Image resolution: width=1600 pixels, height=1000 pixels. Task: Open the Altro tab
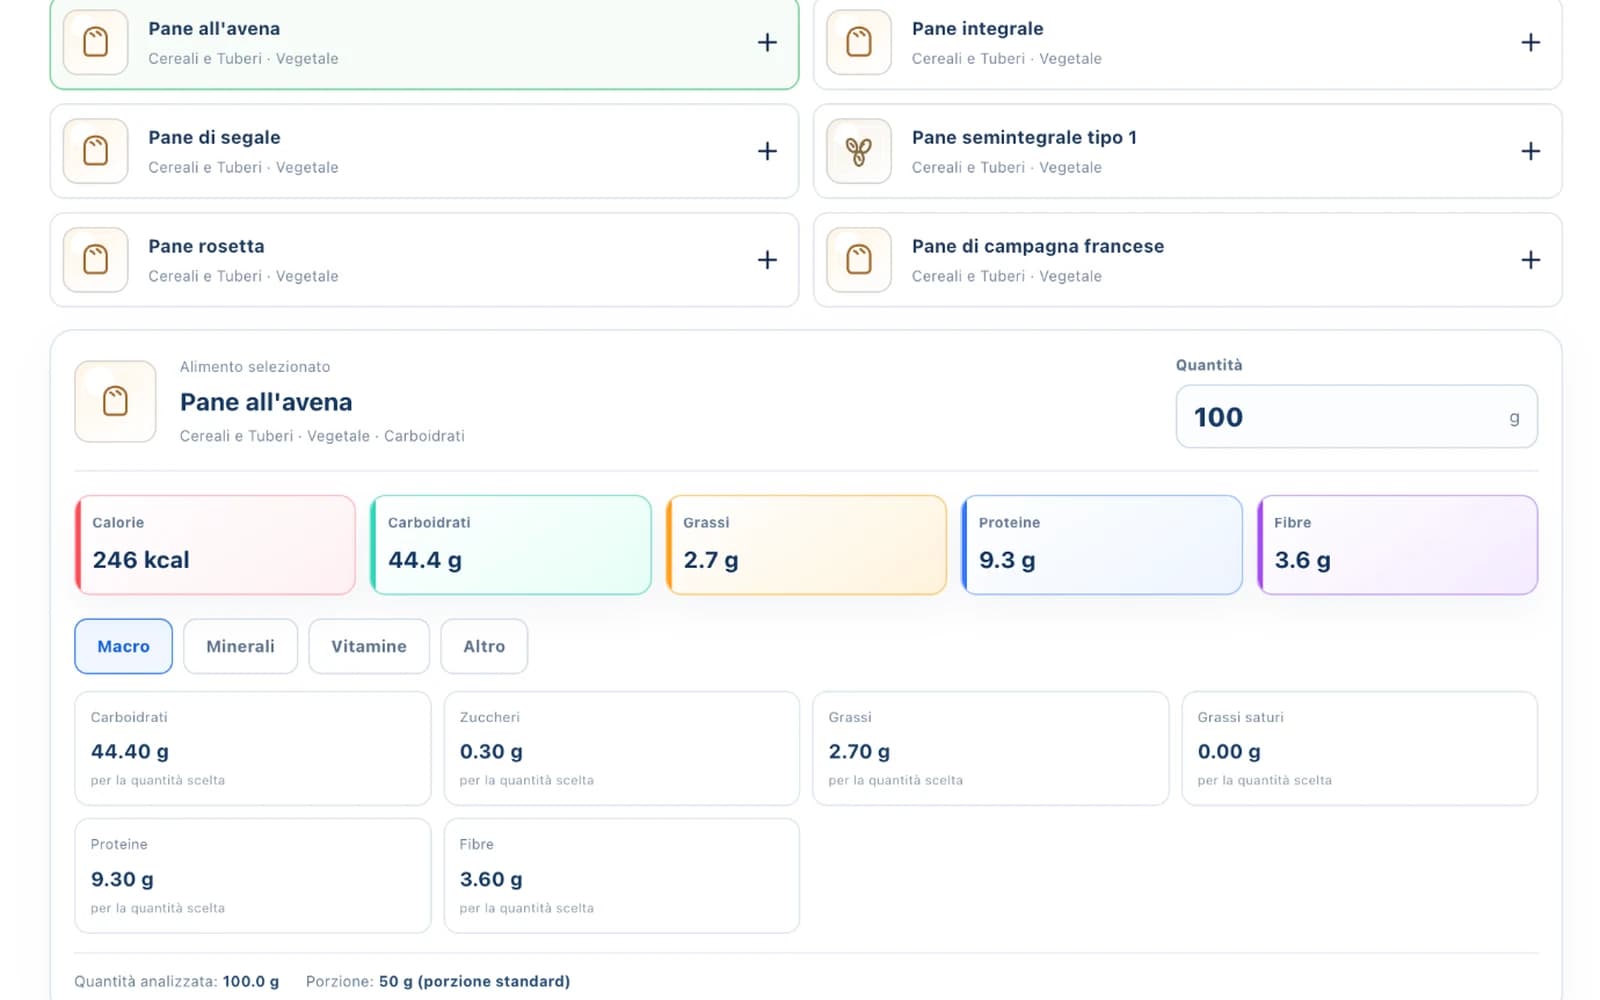[x=484, y=646]
